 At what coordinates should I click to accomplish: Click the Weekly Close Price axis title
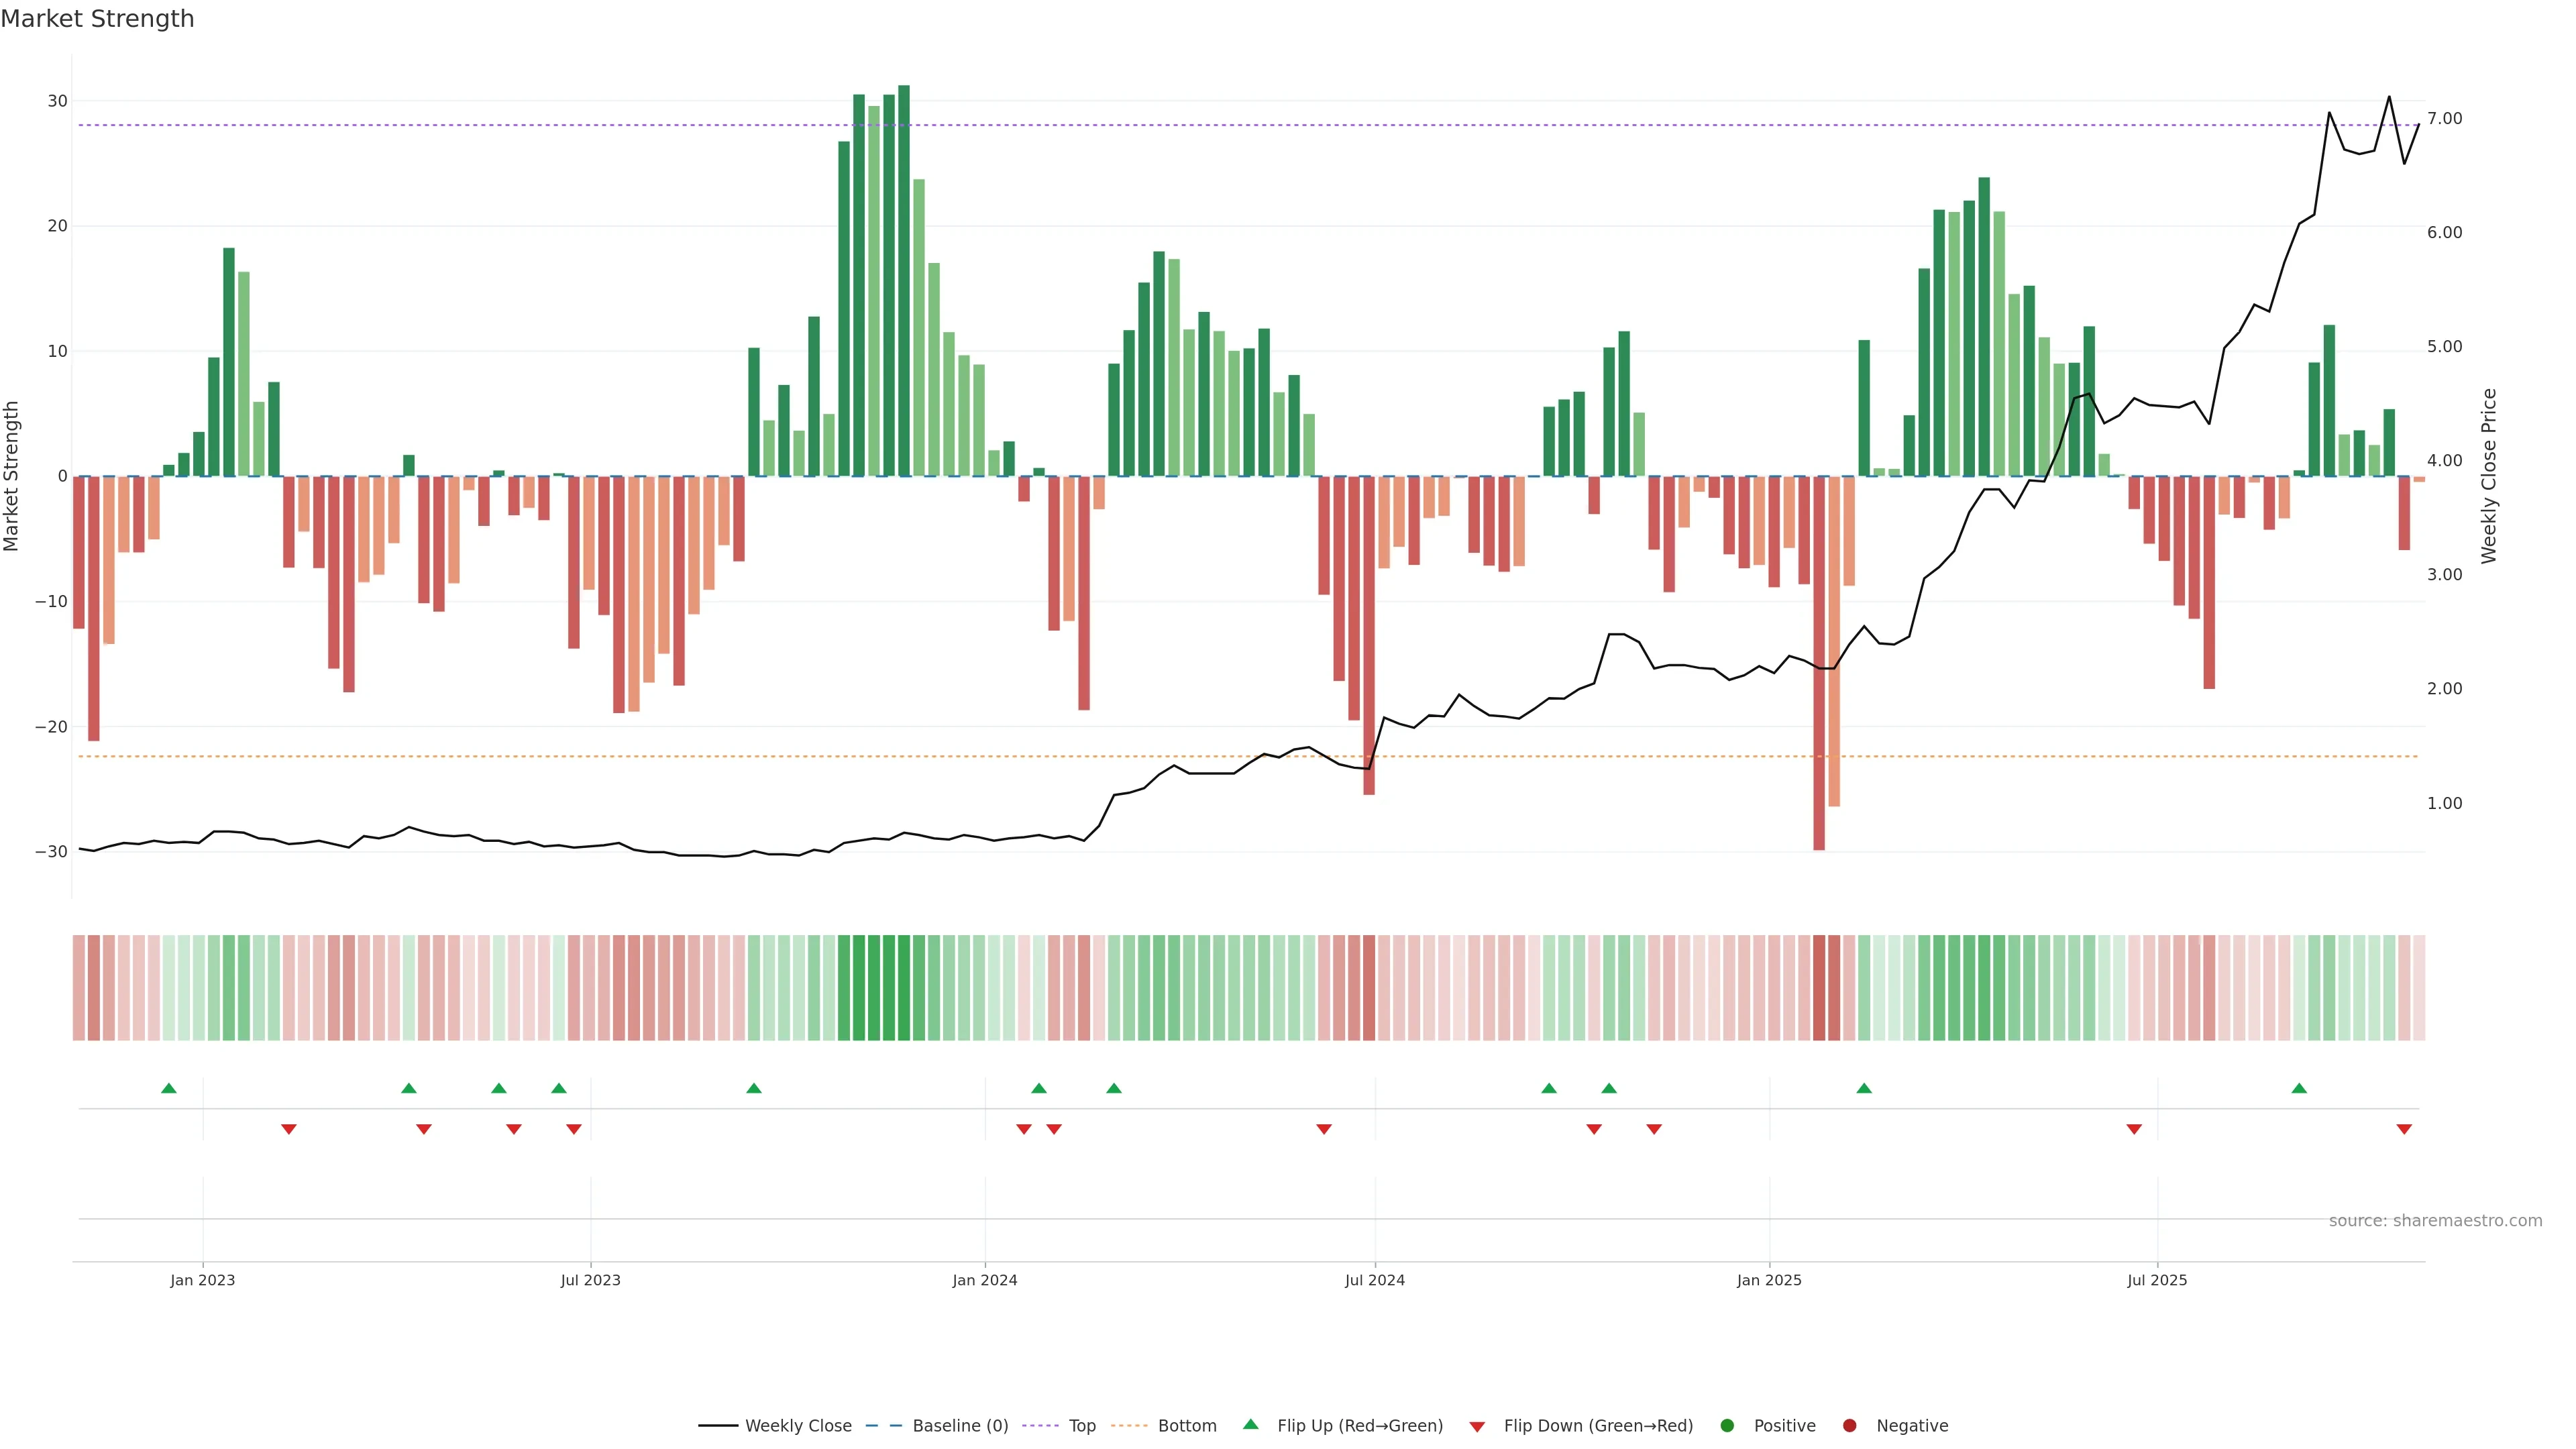coord(2489,476)
